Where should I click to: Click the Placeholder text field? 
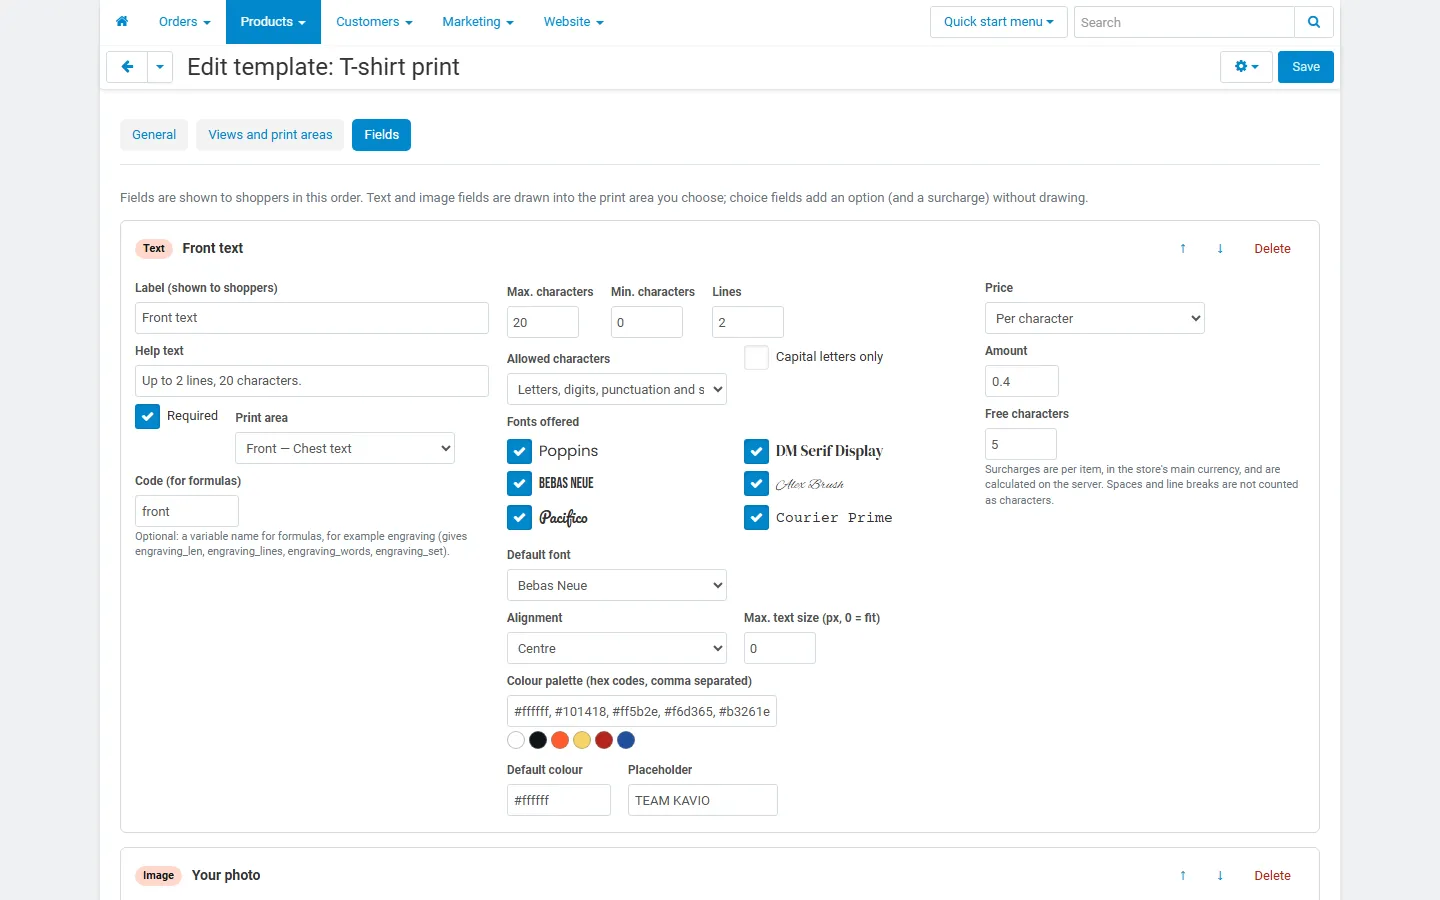[x=703, y=800]
